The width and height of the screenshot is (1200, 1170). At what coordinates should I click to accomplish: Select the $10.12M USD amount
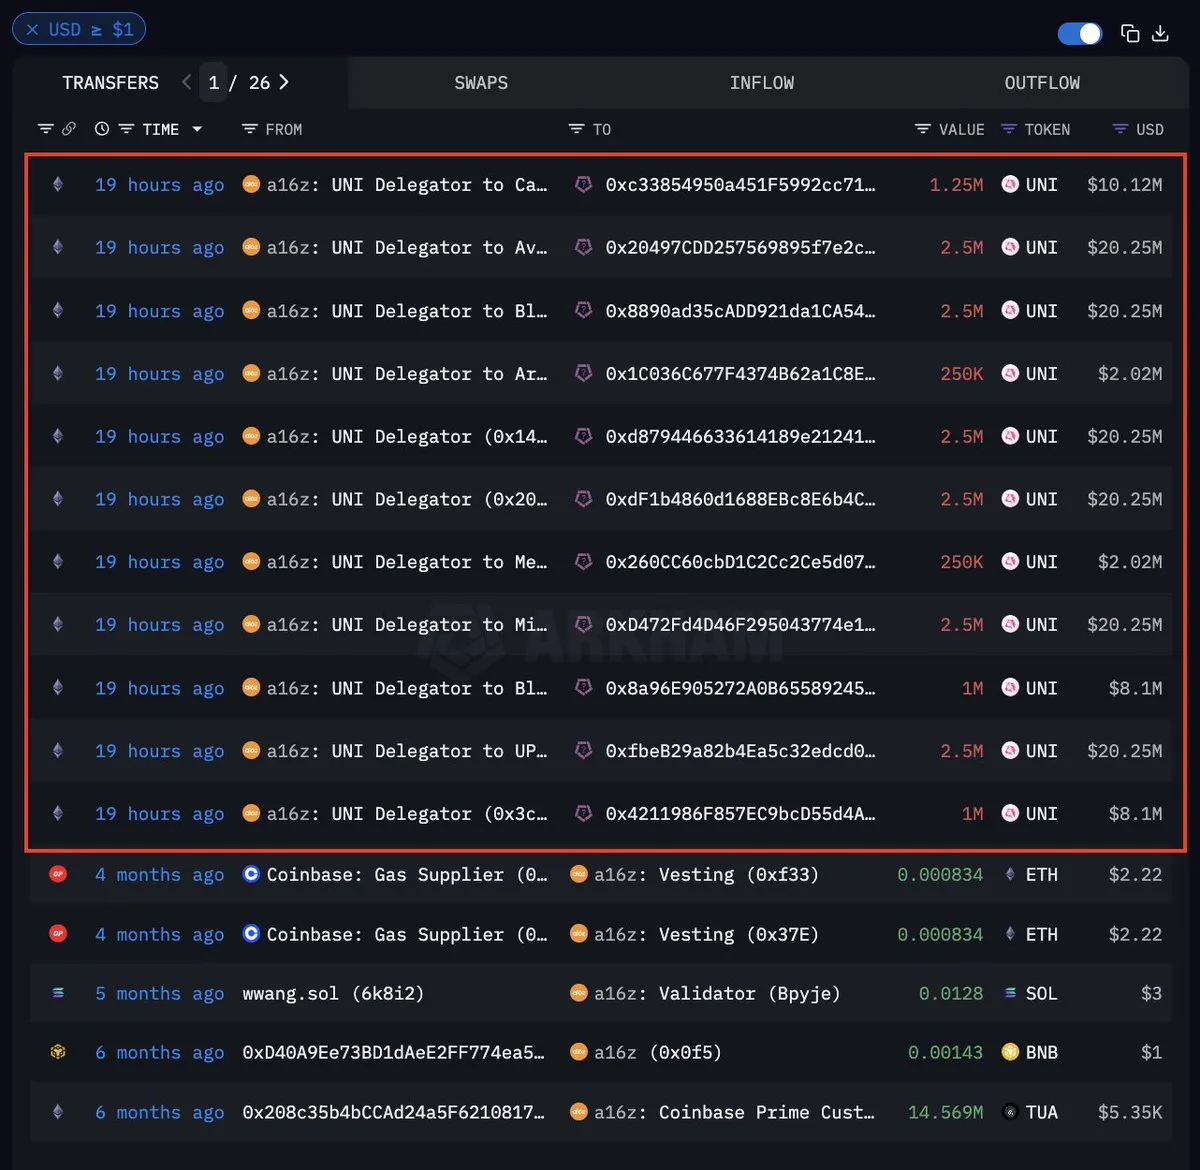click(x=1125, y=185)
